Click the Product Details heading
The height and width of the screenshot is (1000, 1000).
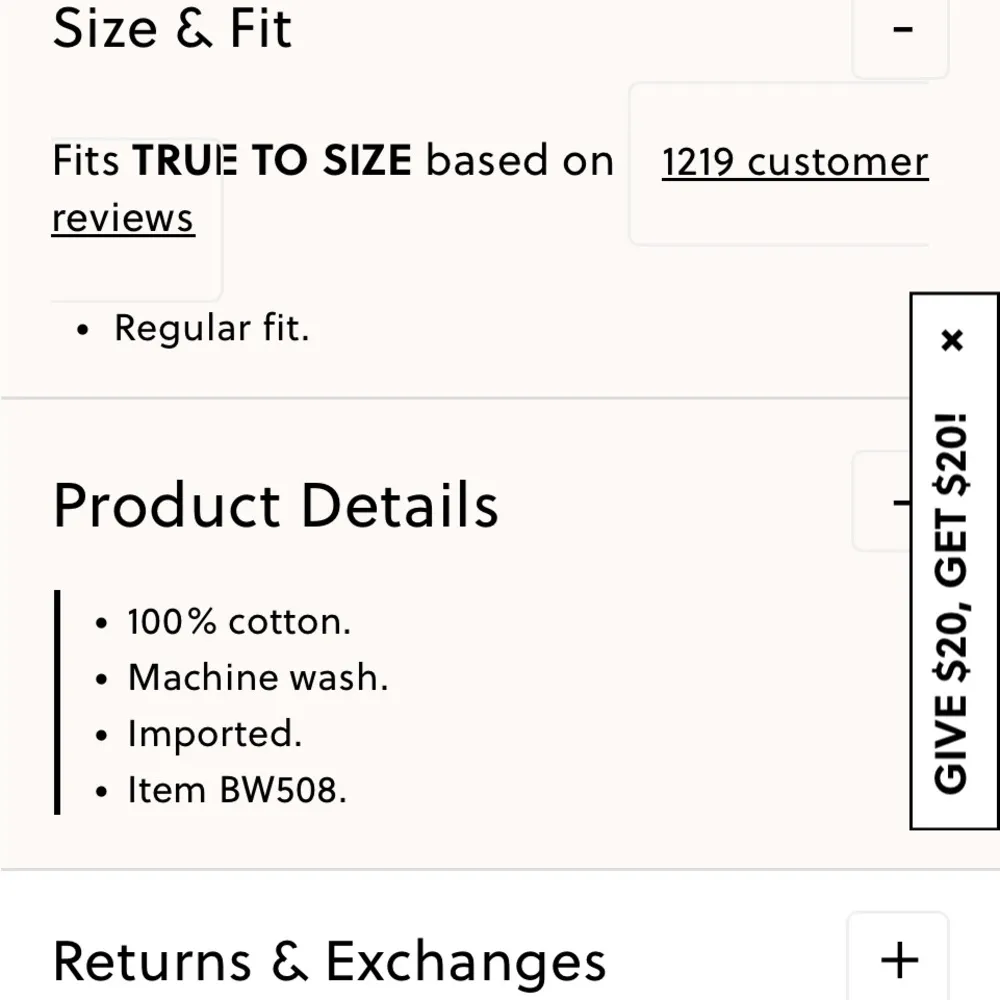[275, 505]
